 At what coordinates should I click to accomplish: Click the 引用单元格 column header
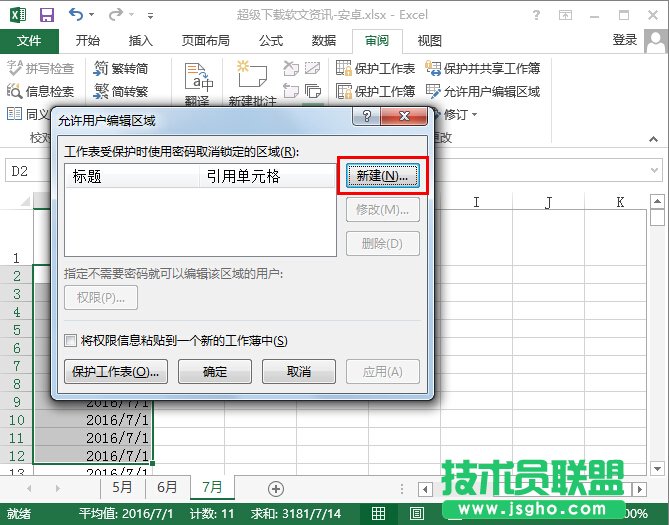click(x=243, y=176)
